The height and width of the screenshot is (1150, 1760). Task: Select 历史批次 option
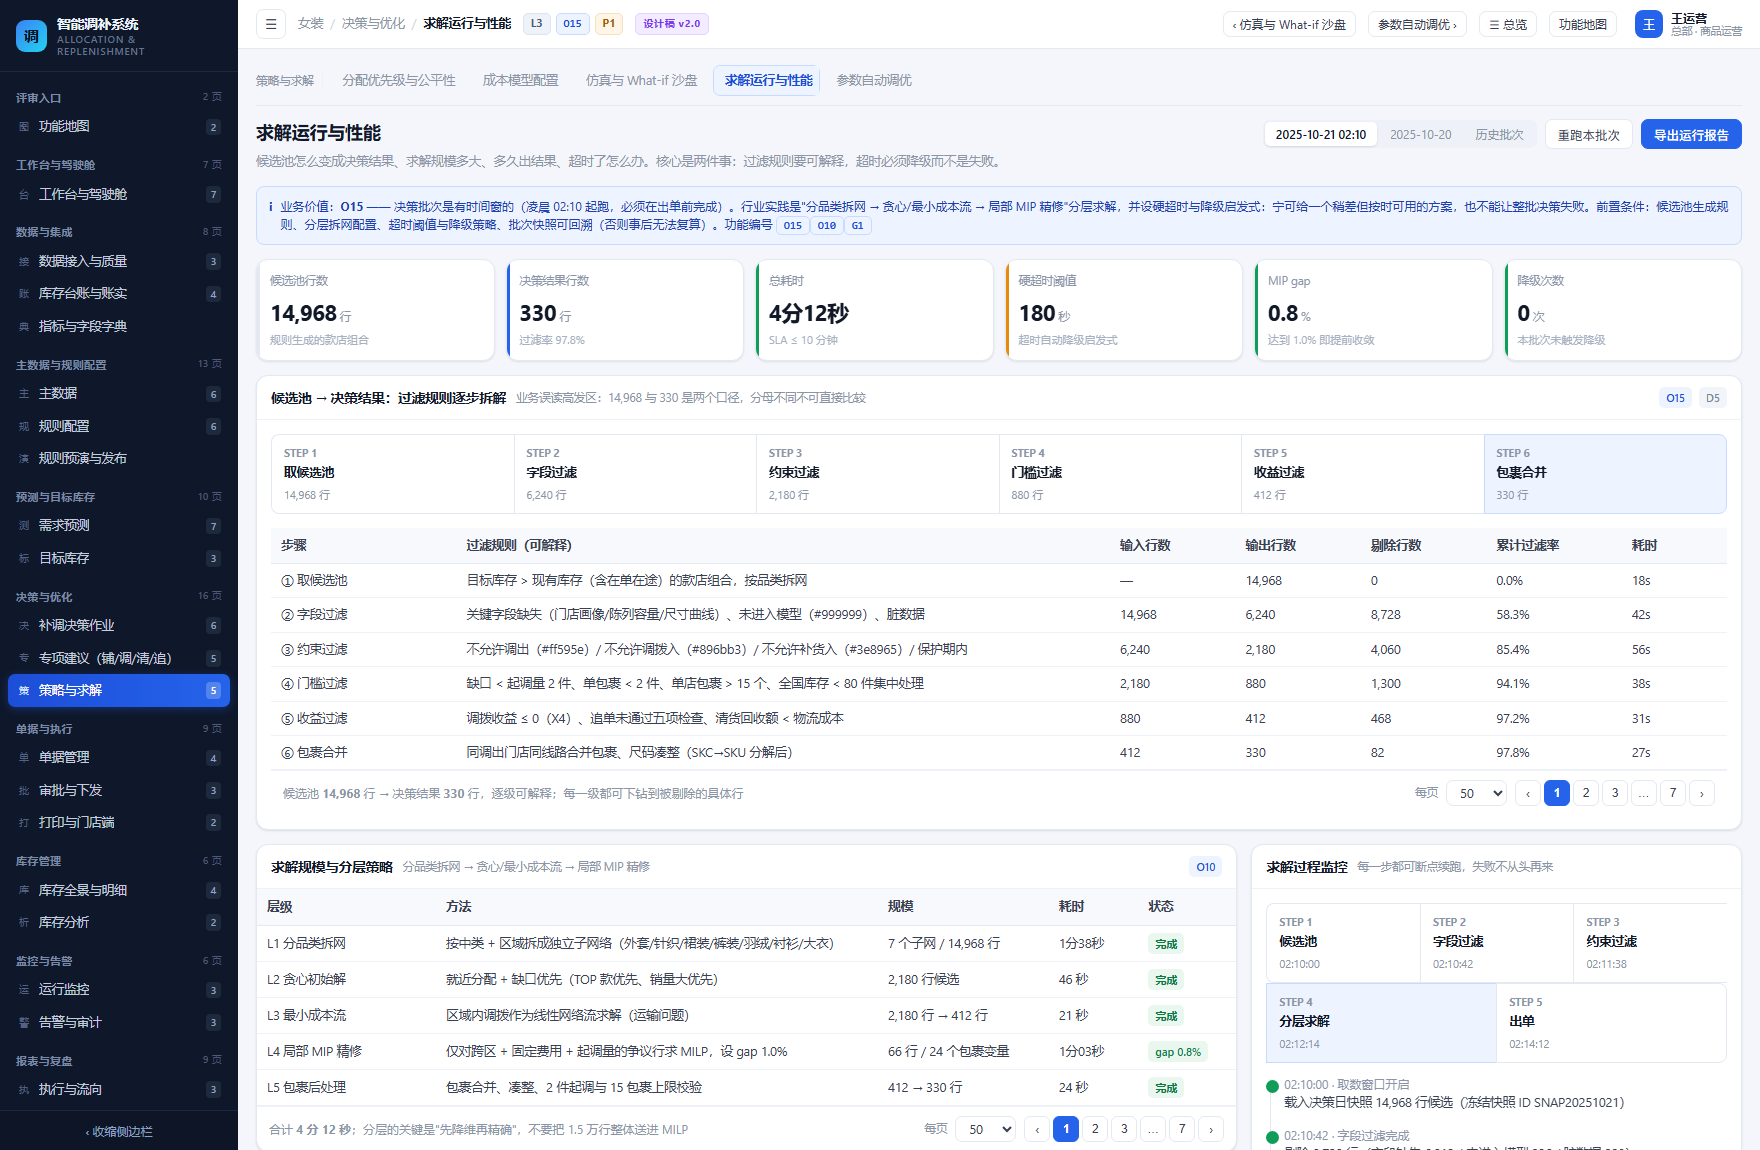click(x=1499, y=134)
